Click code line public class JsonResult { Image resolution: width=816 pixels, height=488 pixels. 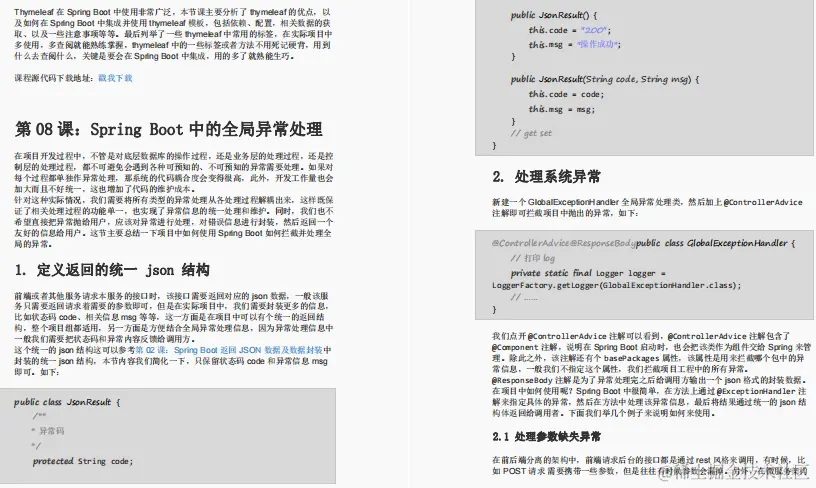67,402
